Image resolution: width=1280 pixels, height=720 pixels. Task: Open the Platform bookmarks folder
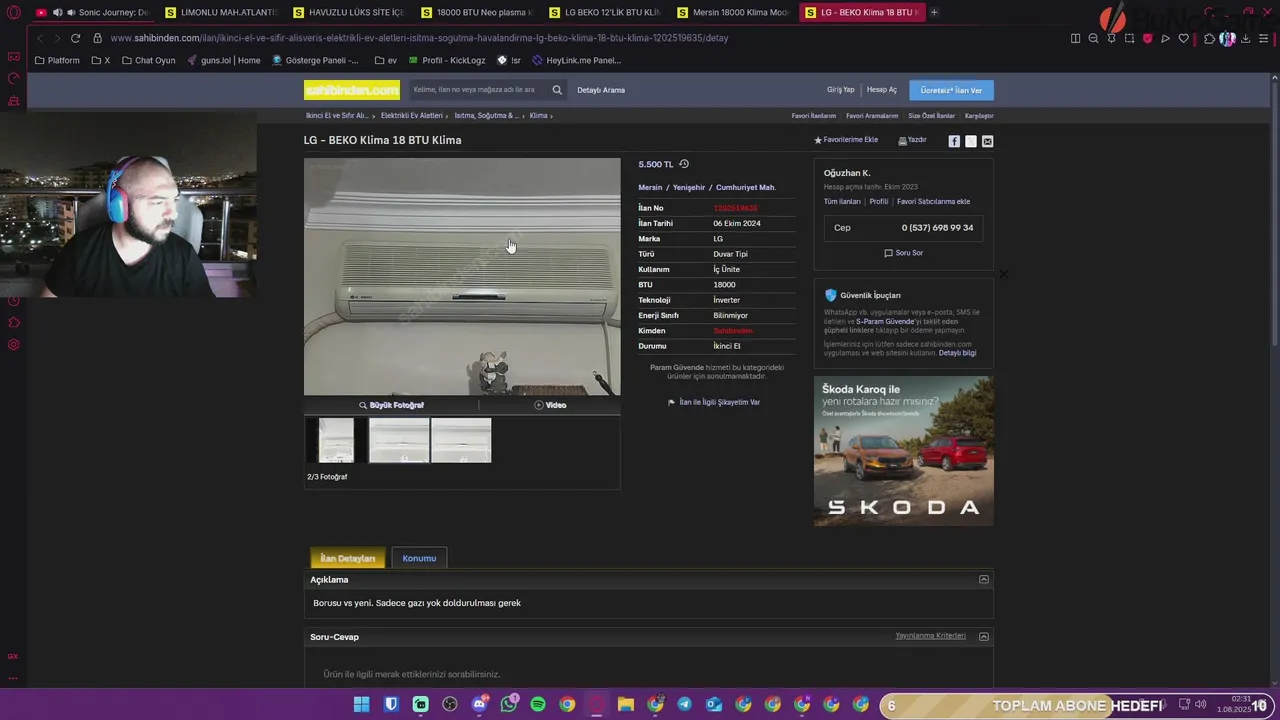57,60
